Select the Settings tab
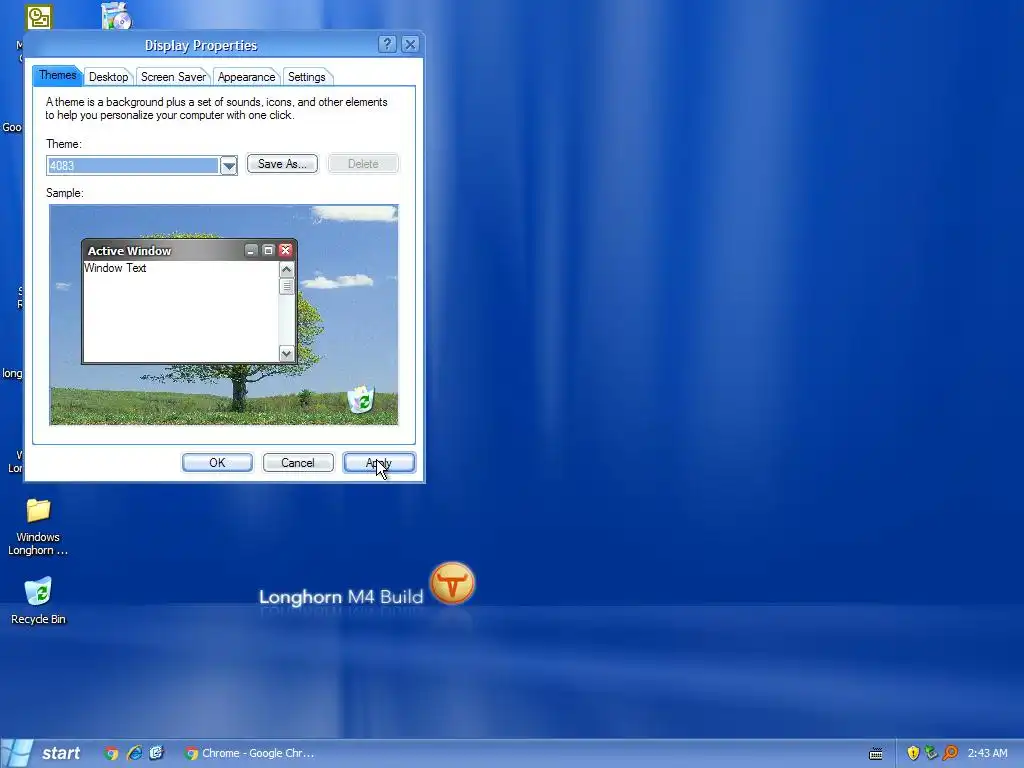 tap(306, 77)
